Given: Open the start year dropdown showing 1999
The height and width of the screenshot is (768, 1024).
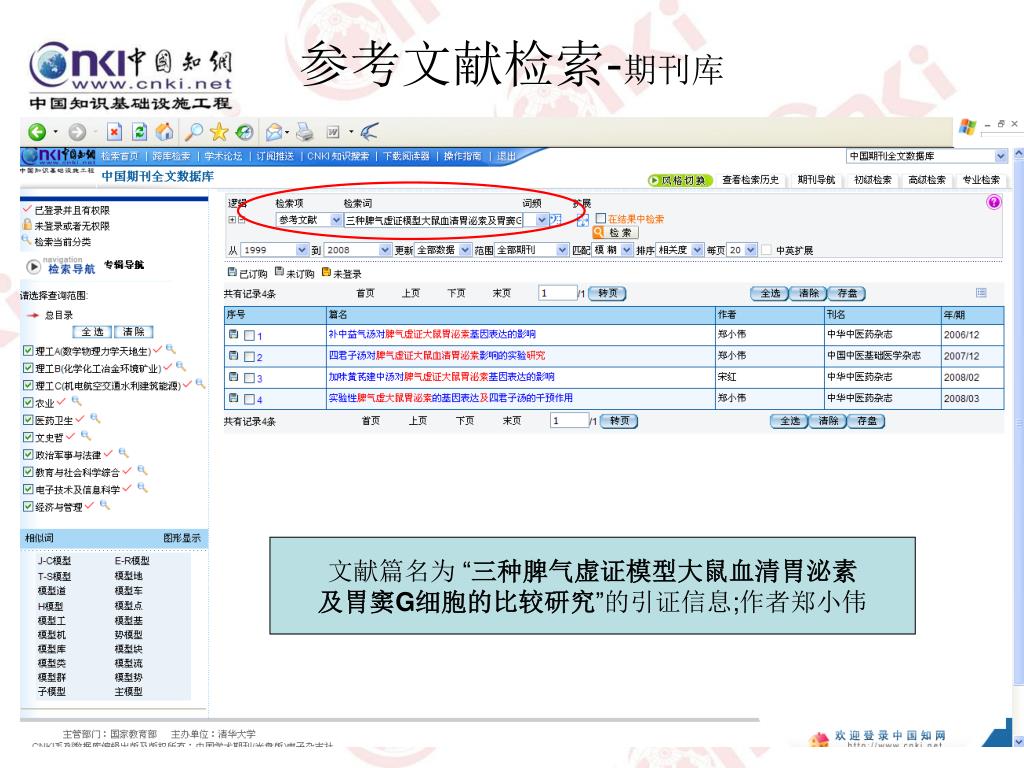Looking at the screenshot, I should (x=274, y=250).
